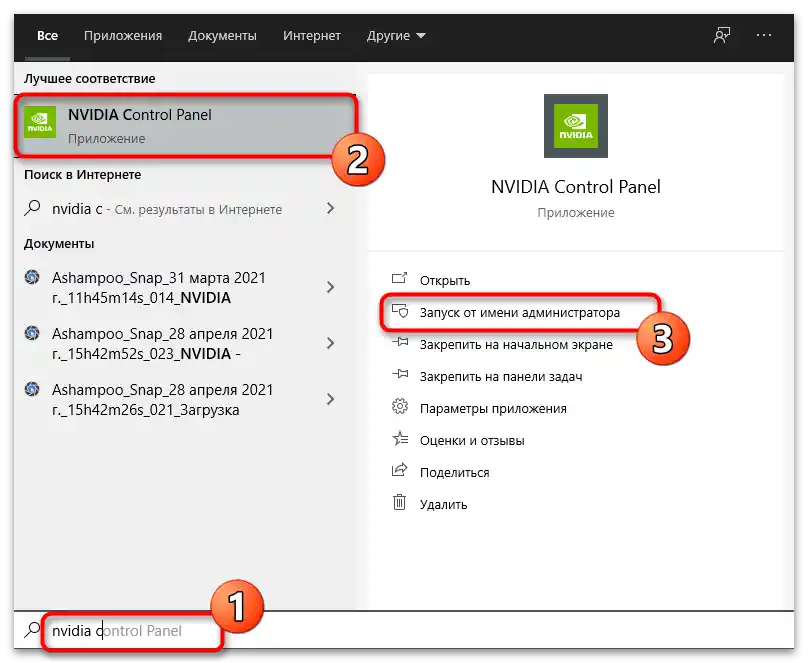Click the share icon for Поделиться
This screenshot has width=808, height=663.
coord(400,470)
